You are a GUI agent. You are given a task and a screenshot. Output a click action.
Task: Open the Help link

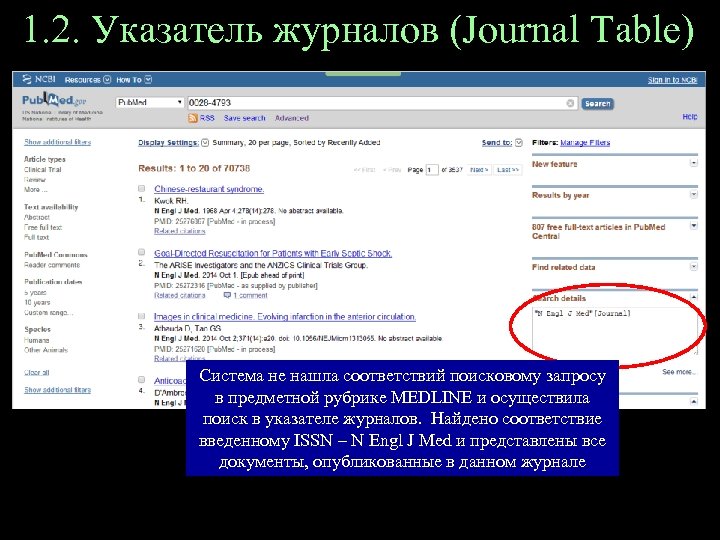(690, 117)
